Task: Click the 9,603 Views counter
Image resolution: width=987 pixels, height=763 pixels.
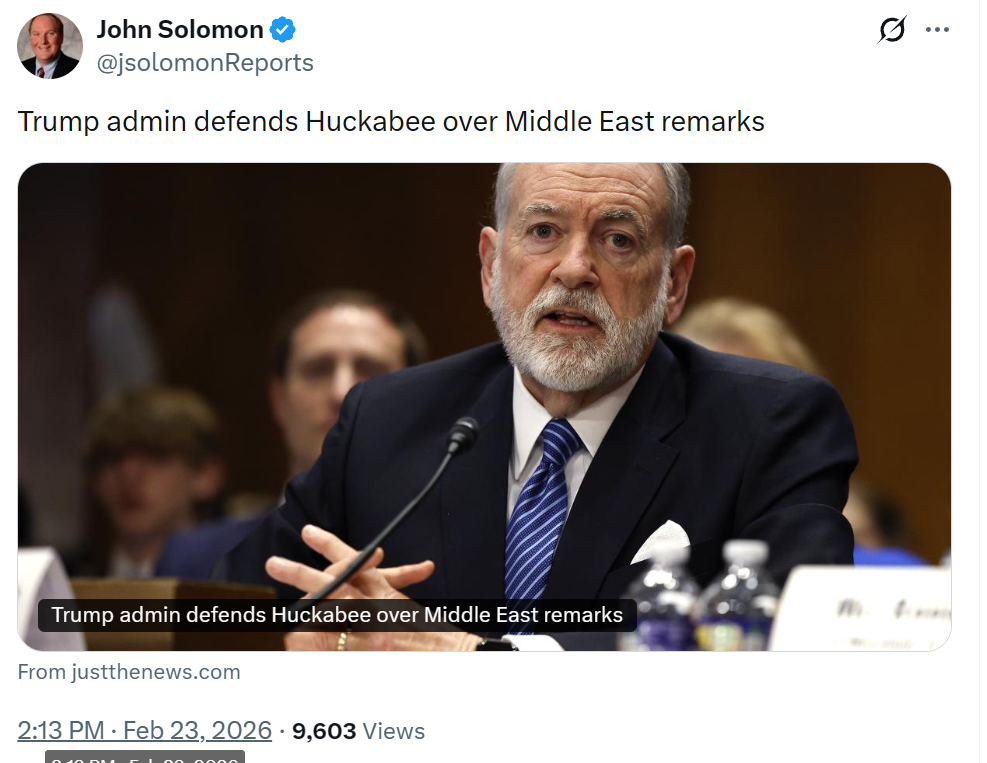Action: (x=358, y=731)
